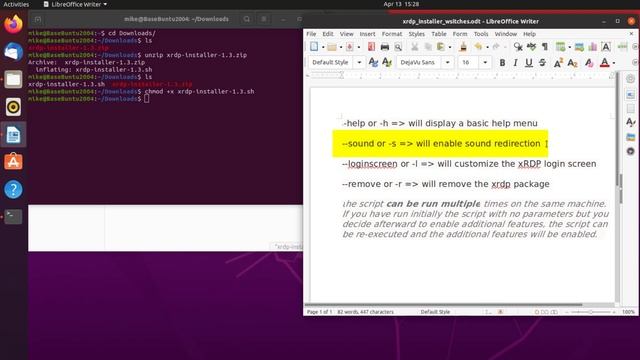Open the Sidebar Styles deck icon
640x360 pixels.
pyautogui.click(x=631, y=122)
